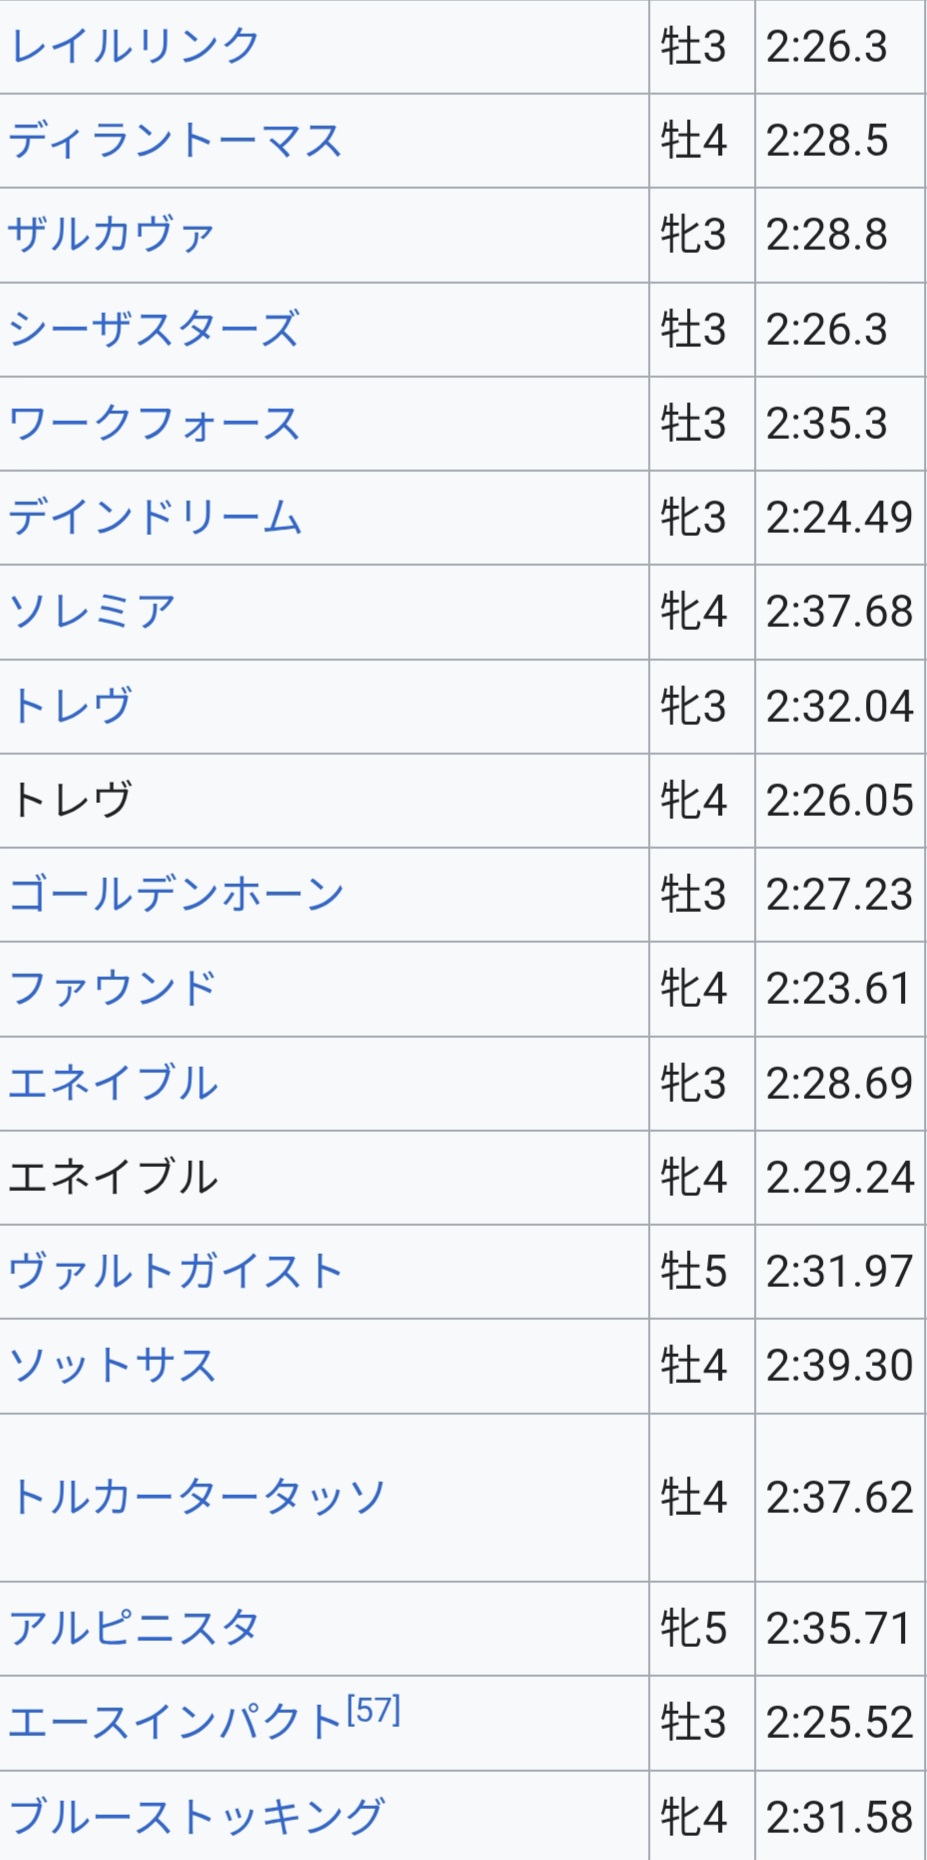The height and width of the screenshot is (1860, 927).
Task: Open the ファウンド link
Action: point(112,989)
